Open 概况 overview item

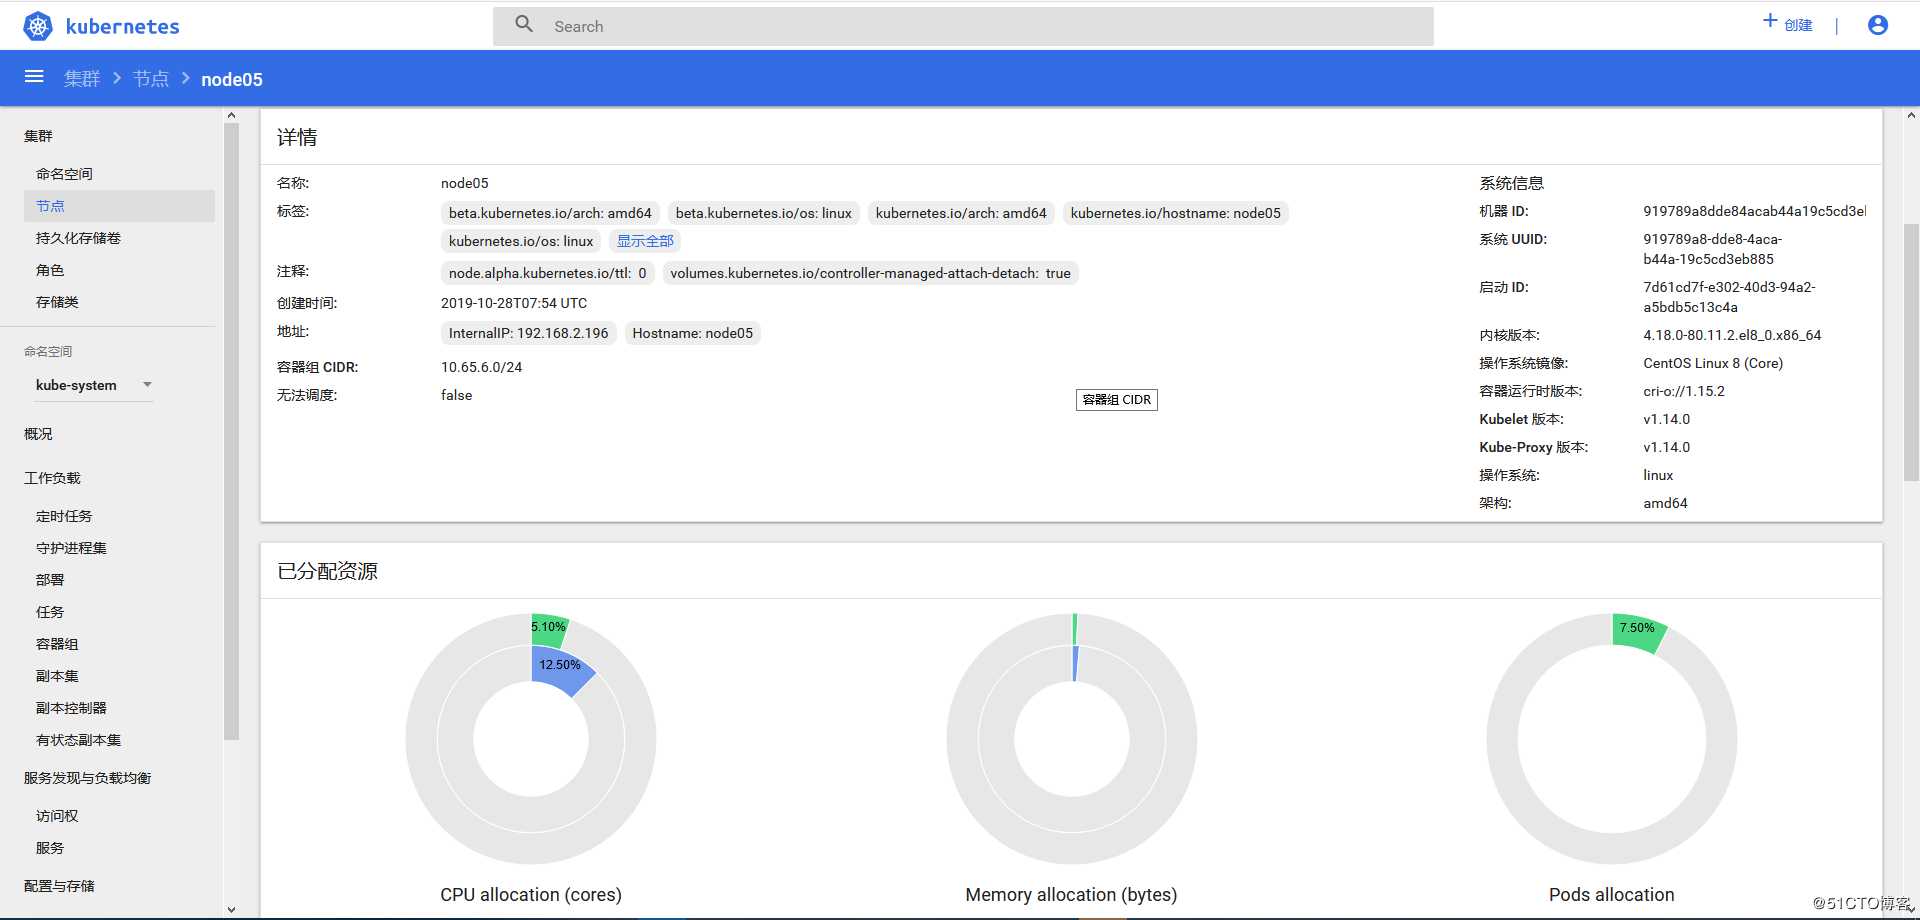click(x=38, y=434)
